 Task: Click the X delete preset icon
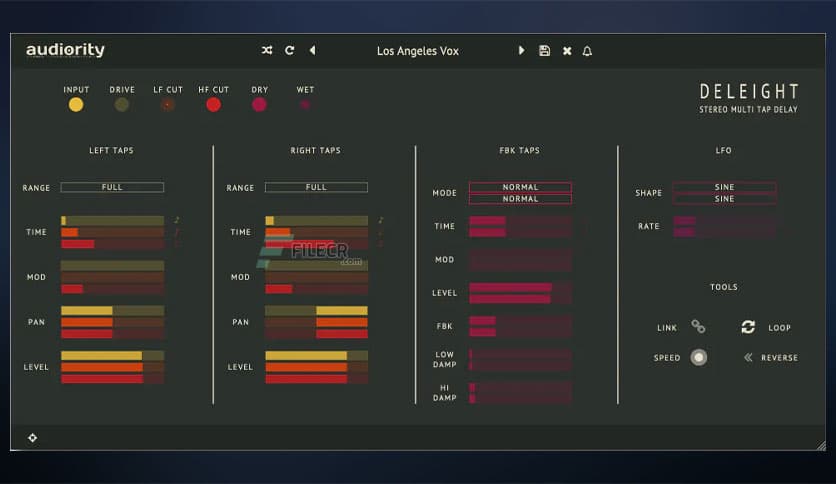point(567,51)
